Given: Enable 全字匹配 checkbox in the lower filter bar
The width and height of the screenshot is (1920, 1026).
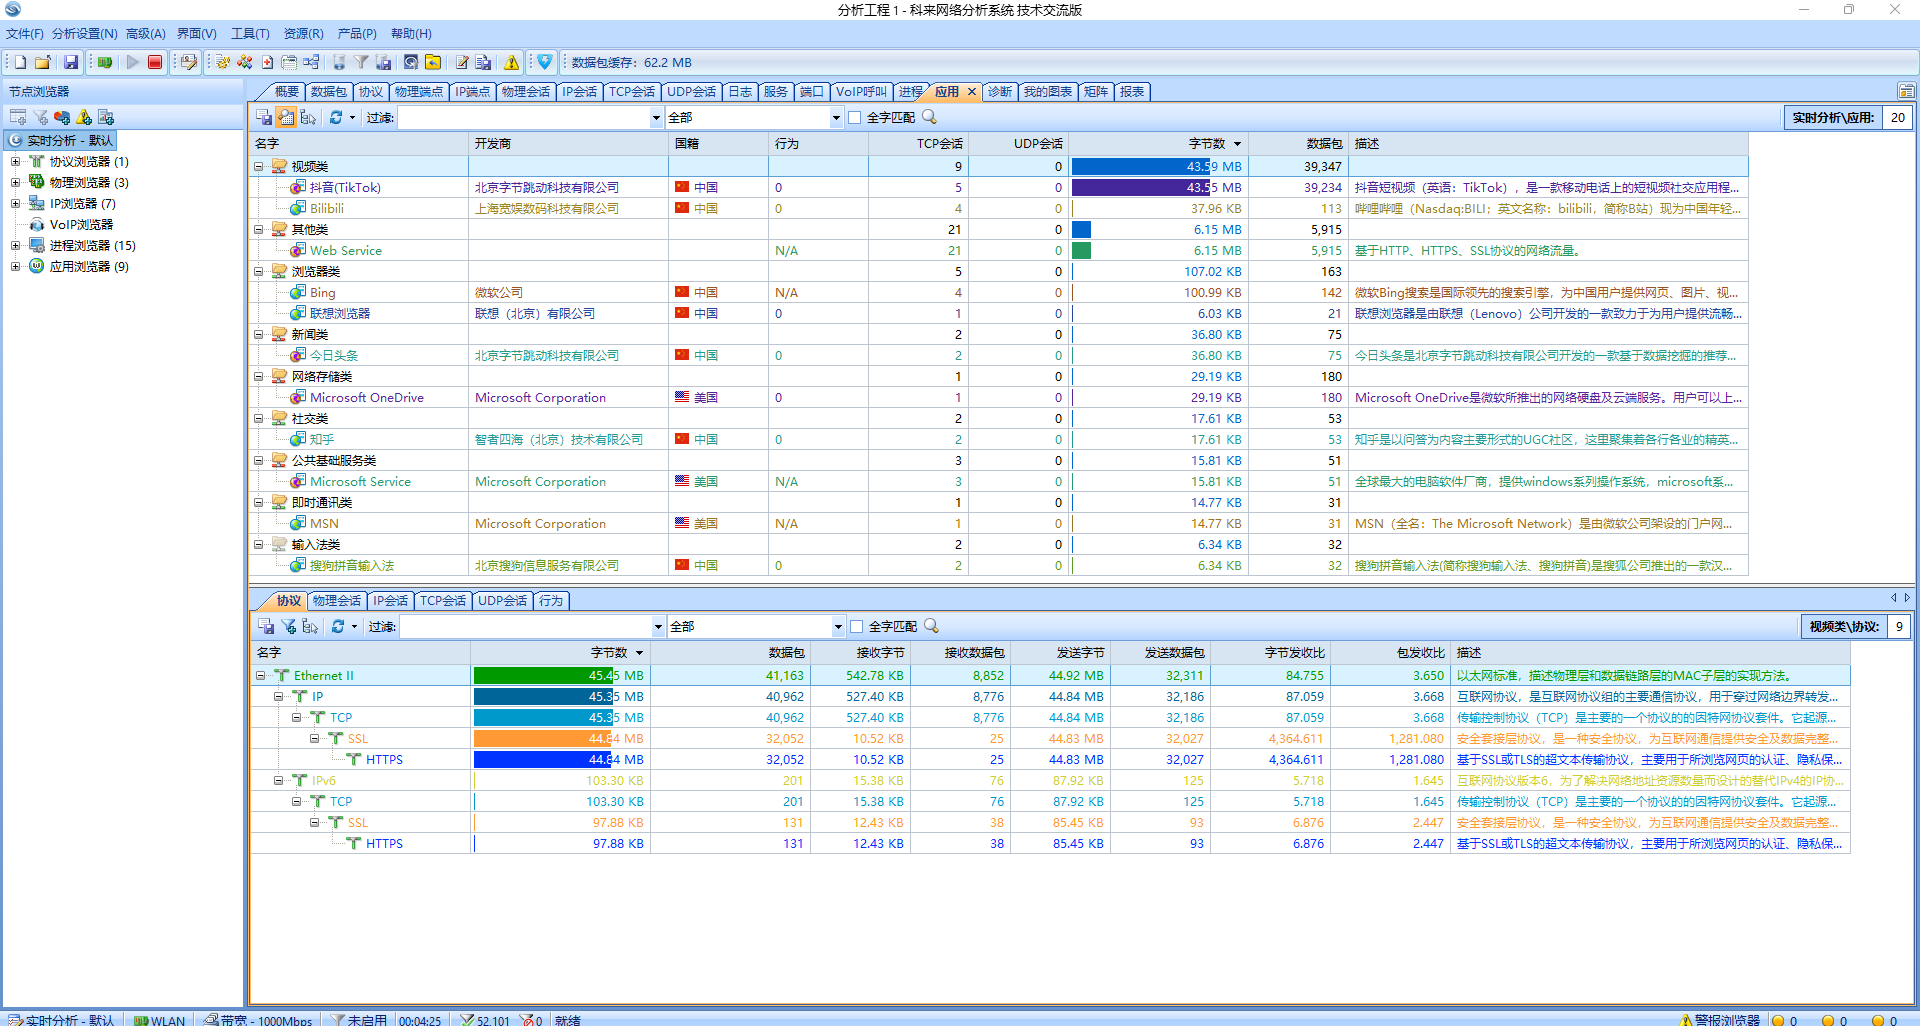Looking at the screenshot, I should tap(856, 626).
